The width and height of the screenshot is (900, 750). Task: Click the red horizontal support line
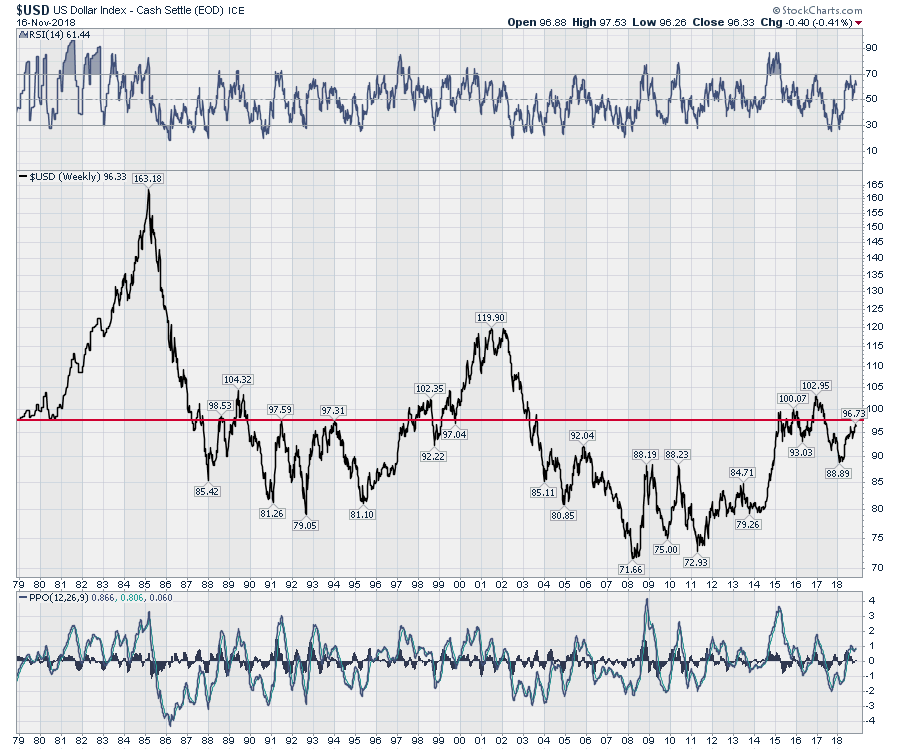click(440, 420)
